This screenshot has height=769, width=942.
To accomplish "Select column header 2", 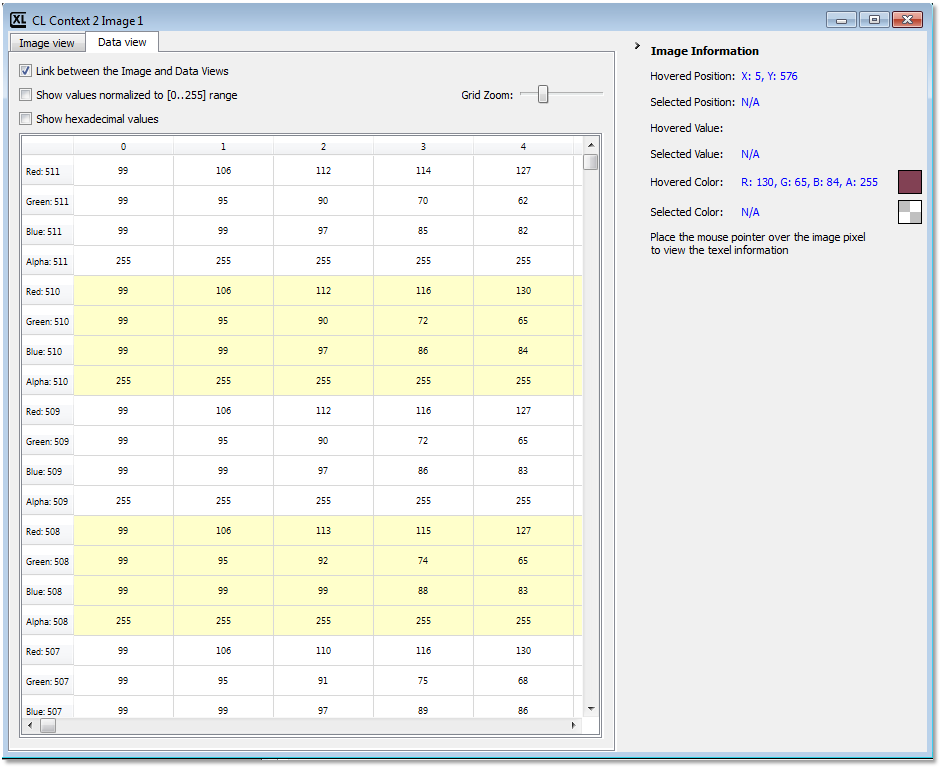I will [x=323, y=146].
